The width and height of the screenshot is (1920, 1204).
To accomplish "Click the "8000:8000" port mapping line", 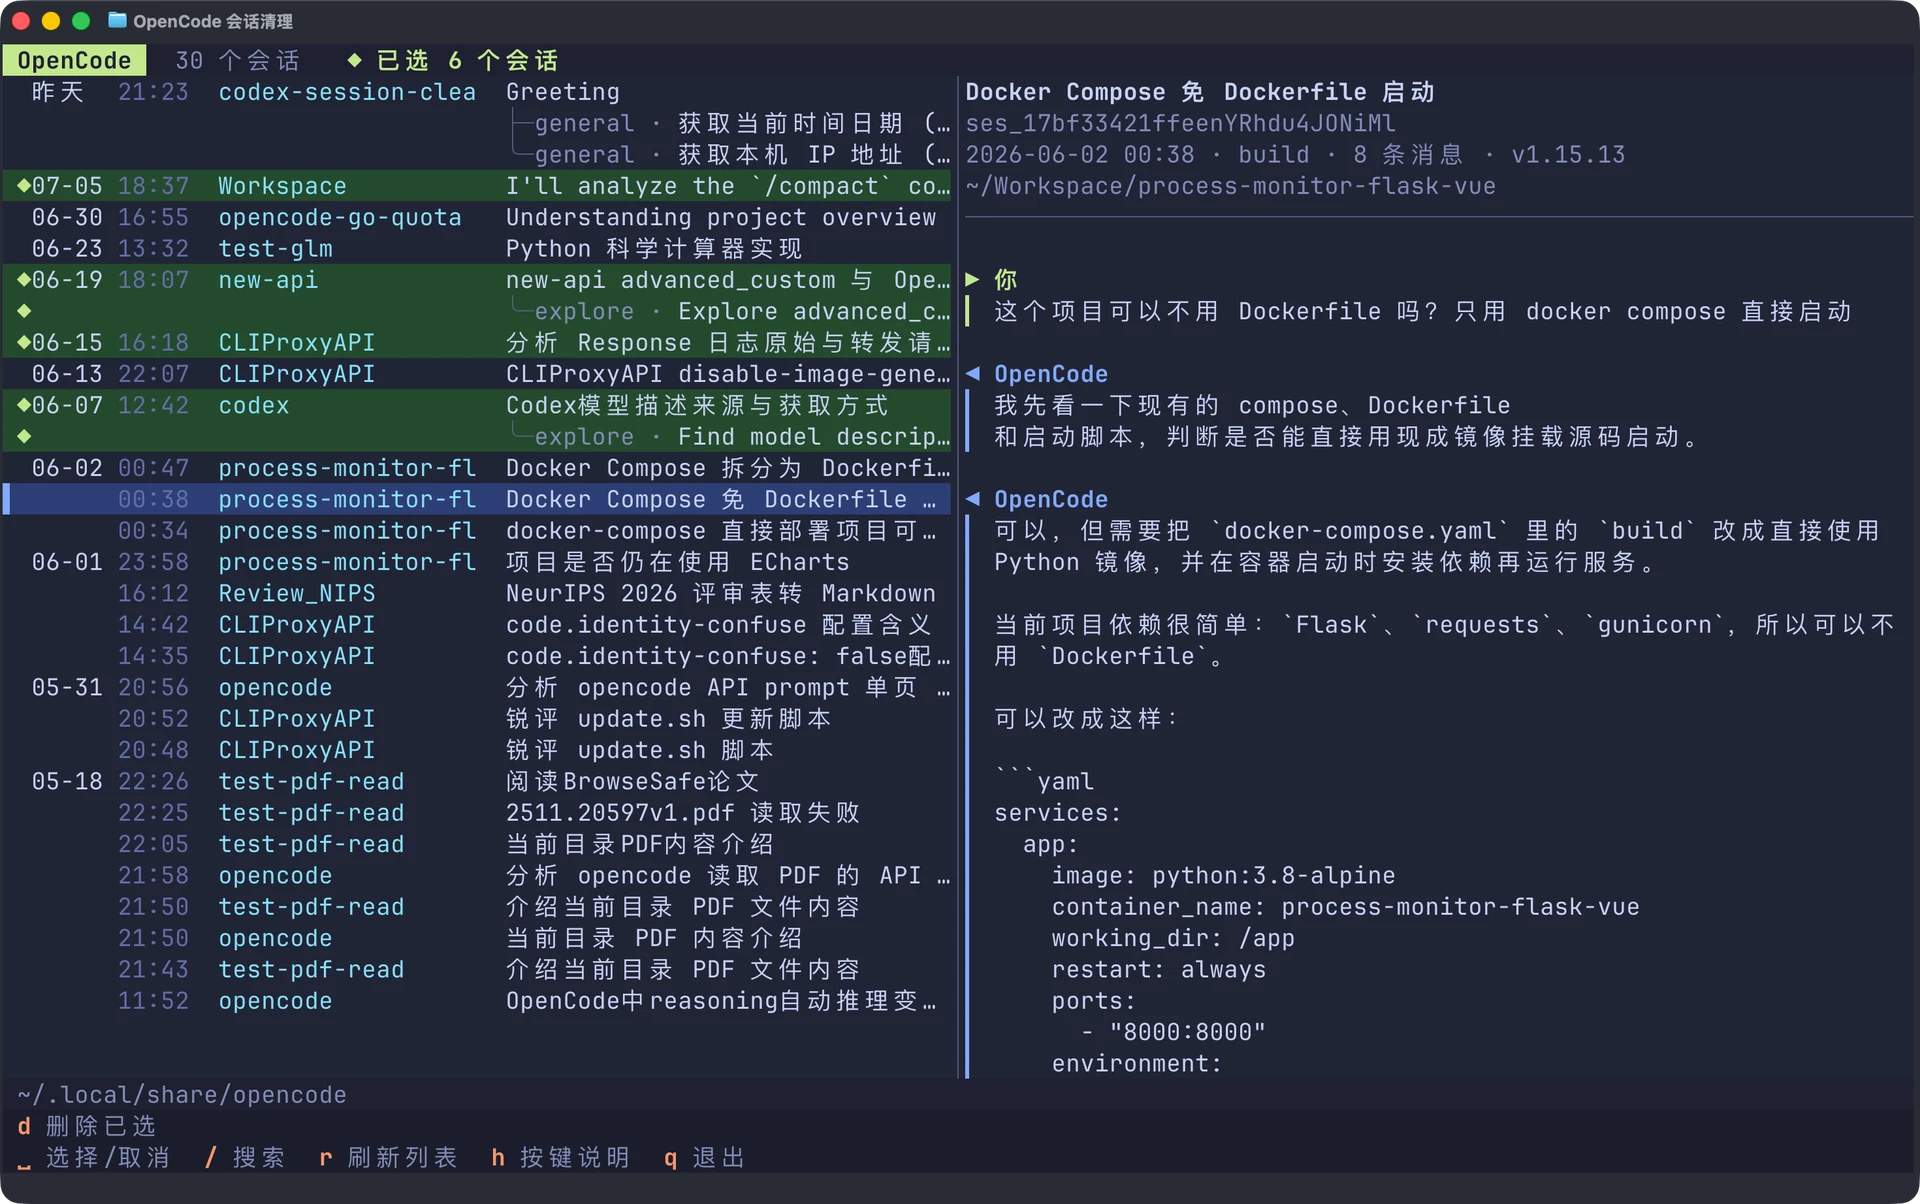I will [1173, 1032].
